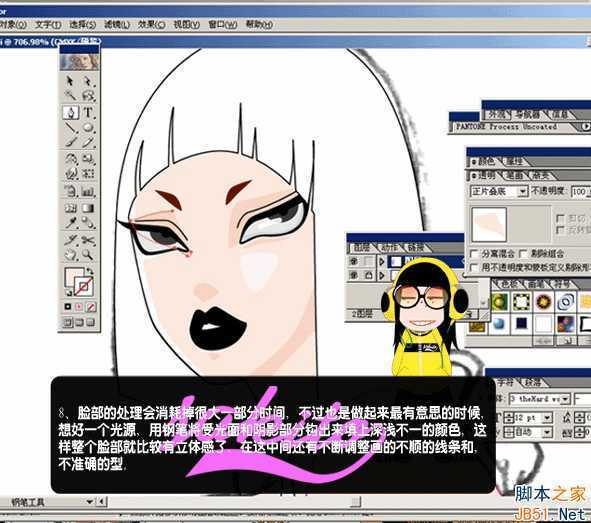Select the Magic Wand tool
The height and width of the screenshot is (523, 591).
70,96
